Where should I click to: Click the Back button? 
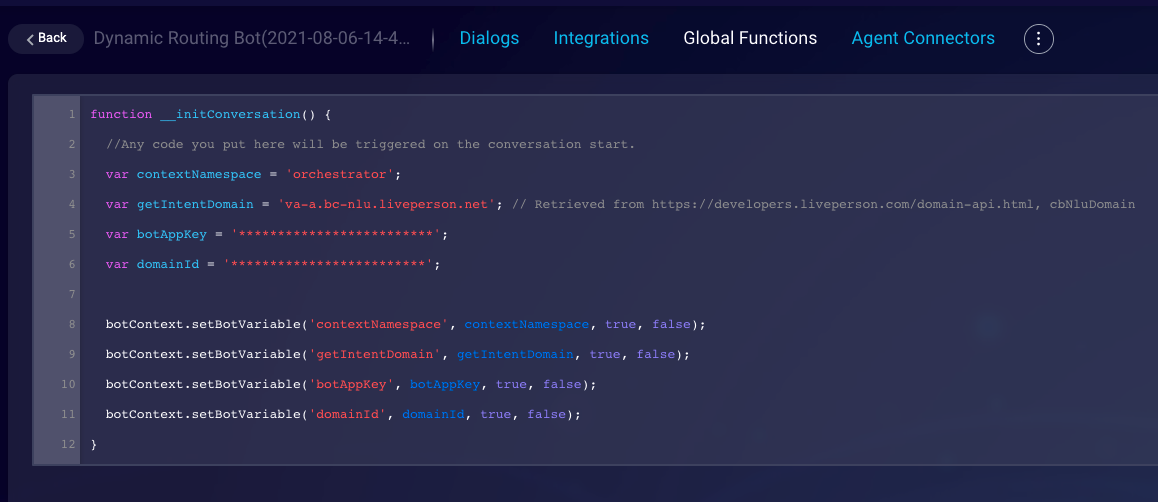pos(46,38)
